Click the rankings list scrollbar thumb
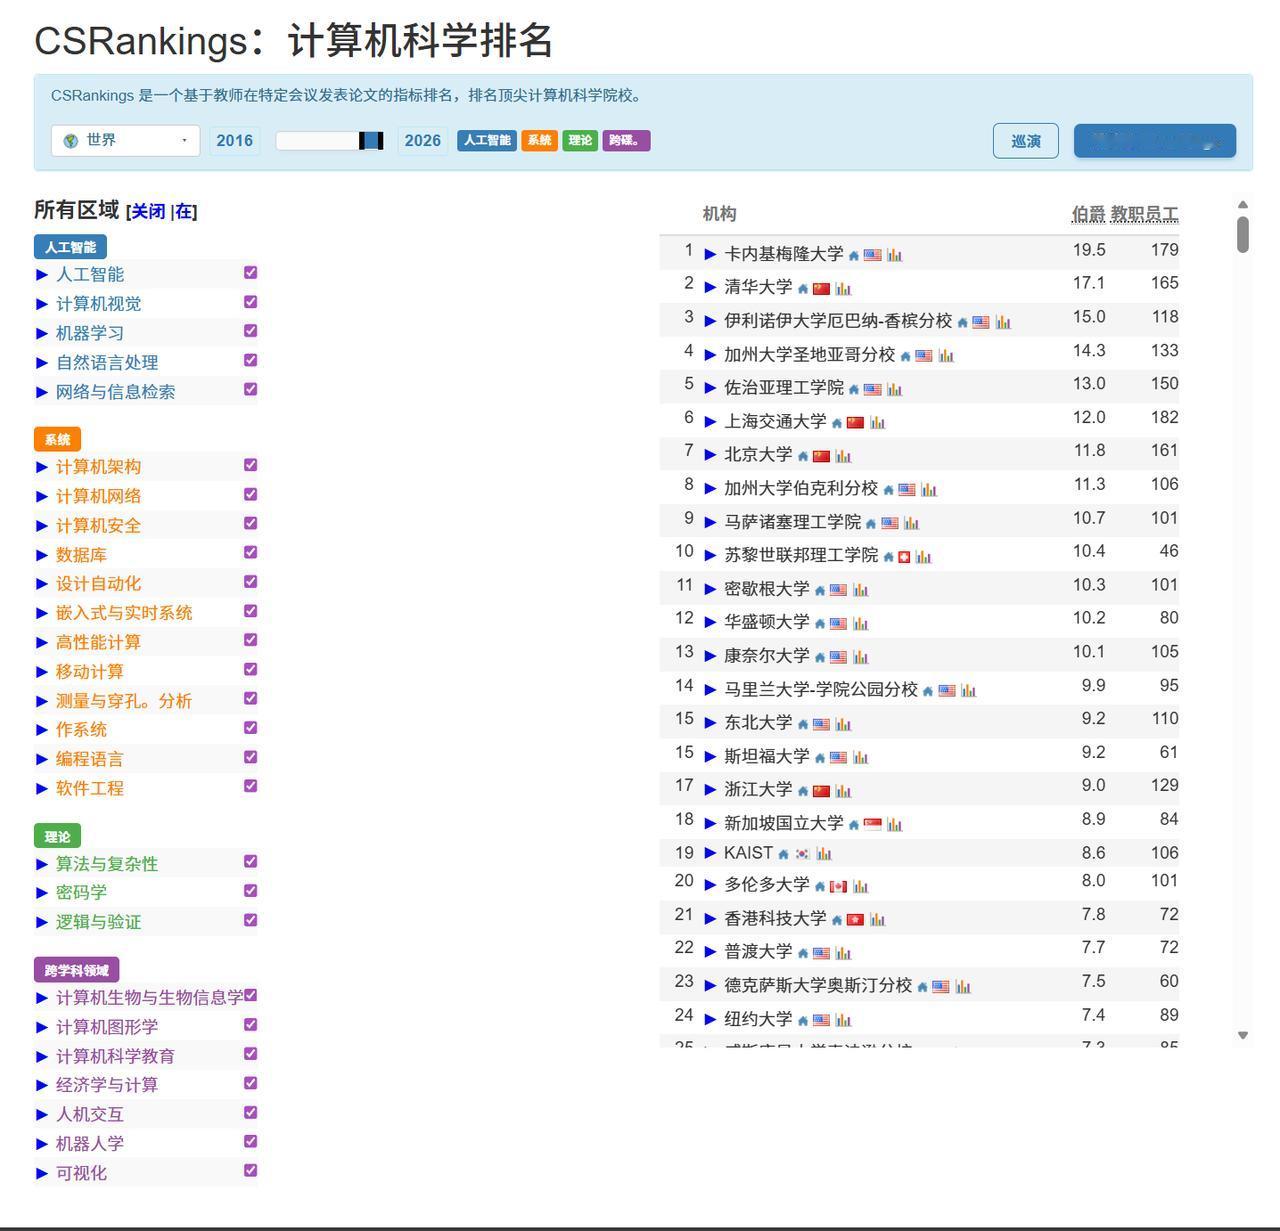This screenshot has width=1280, height=1231. [x=1243, y=235]
